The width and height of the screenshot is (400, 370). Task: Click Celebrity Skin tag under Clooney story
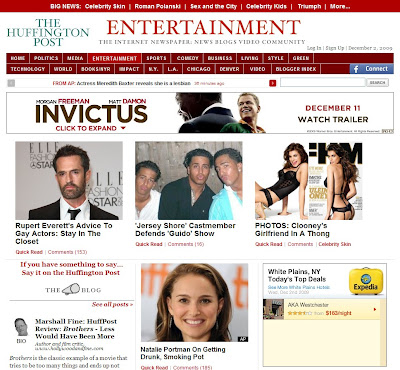click(335, 244)
